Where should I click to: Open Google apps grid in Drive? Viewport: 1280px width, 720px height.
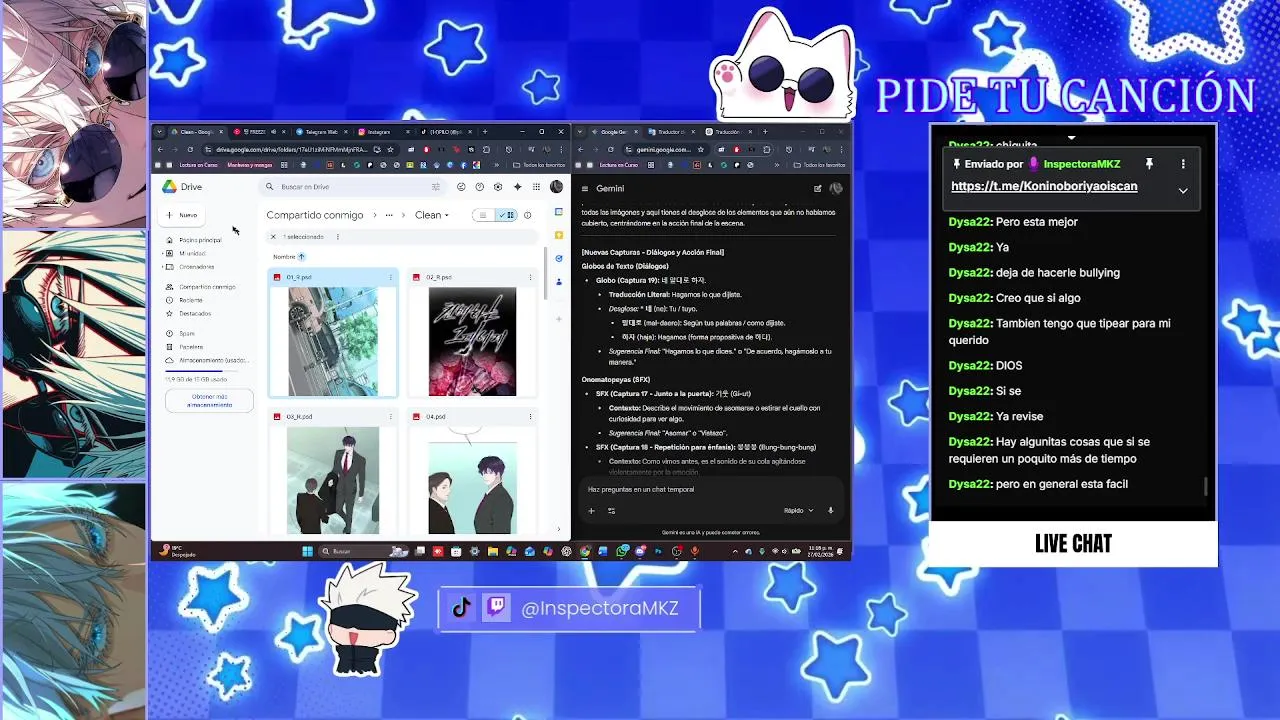point(536,187)
